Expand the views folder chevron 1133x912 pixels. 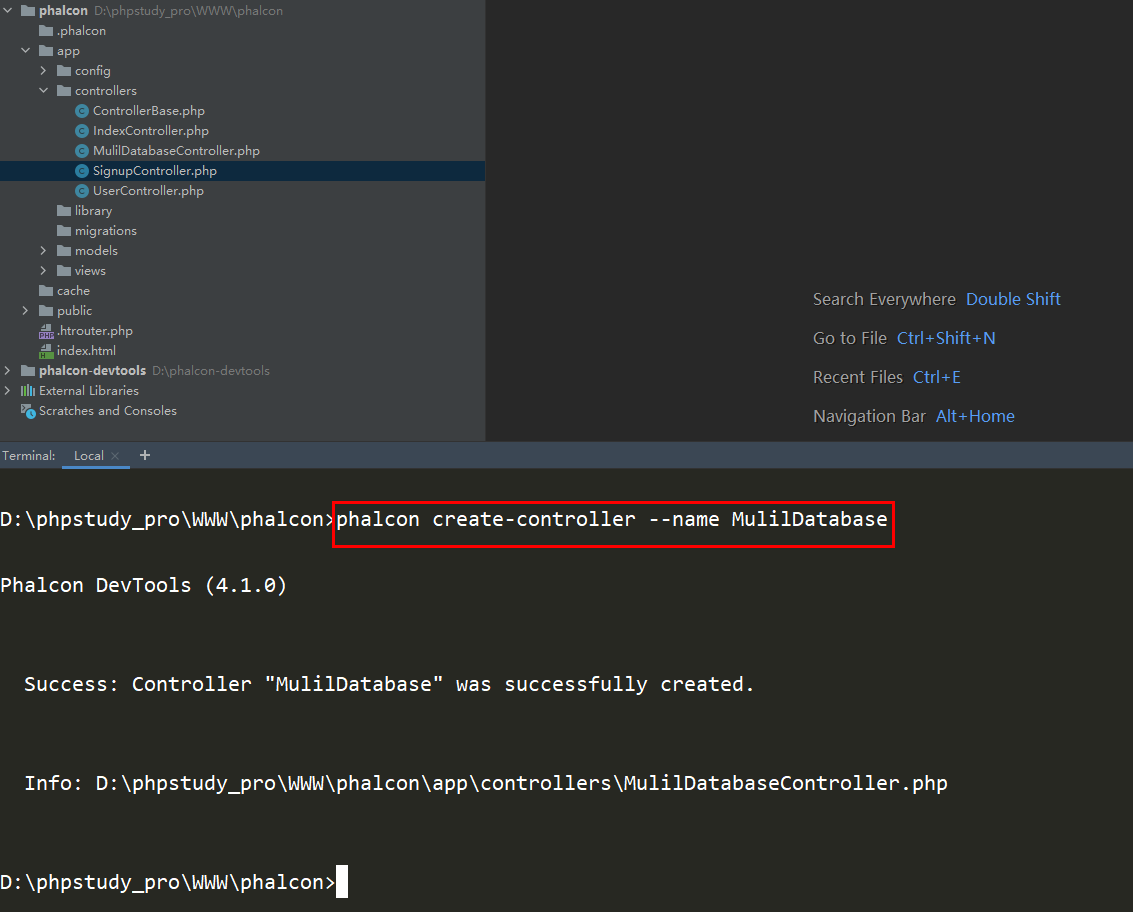click(43, 270)
